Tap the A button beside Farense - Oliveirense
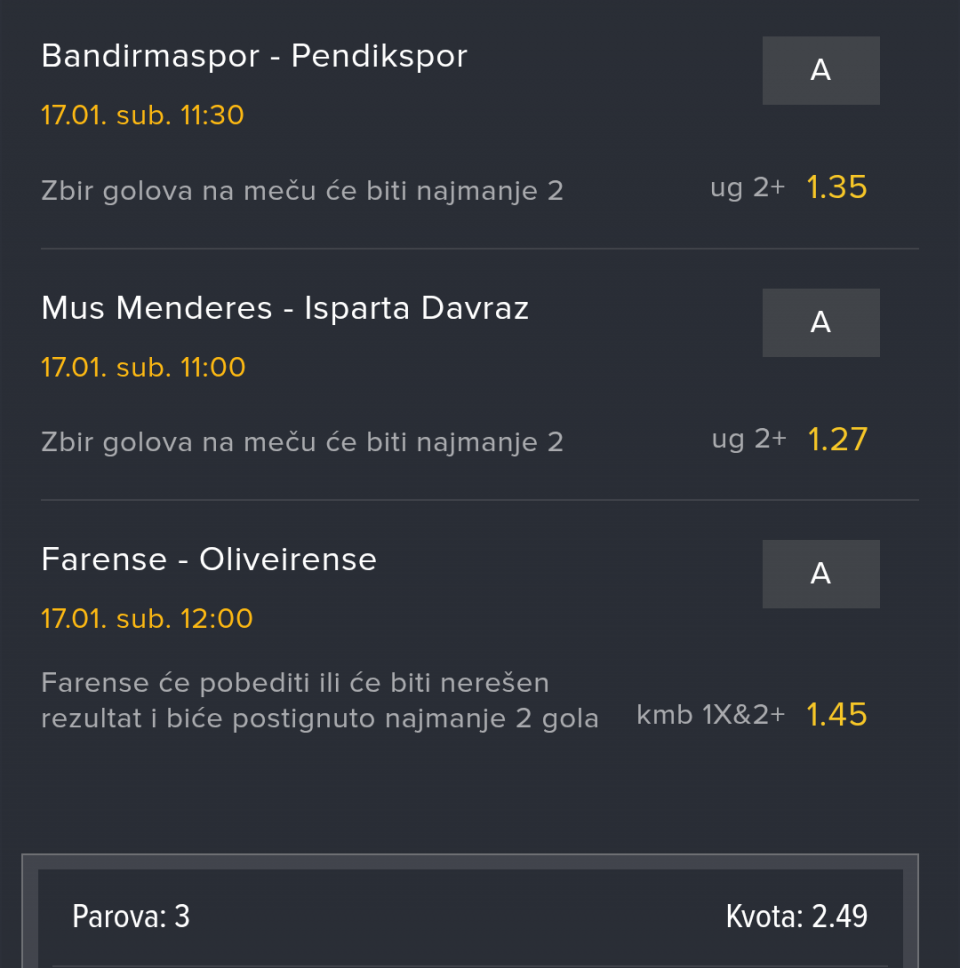Image resolution: width=960 pixels, height=968 pixels. [820, 574]
